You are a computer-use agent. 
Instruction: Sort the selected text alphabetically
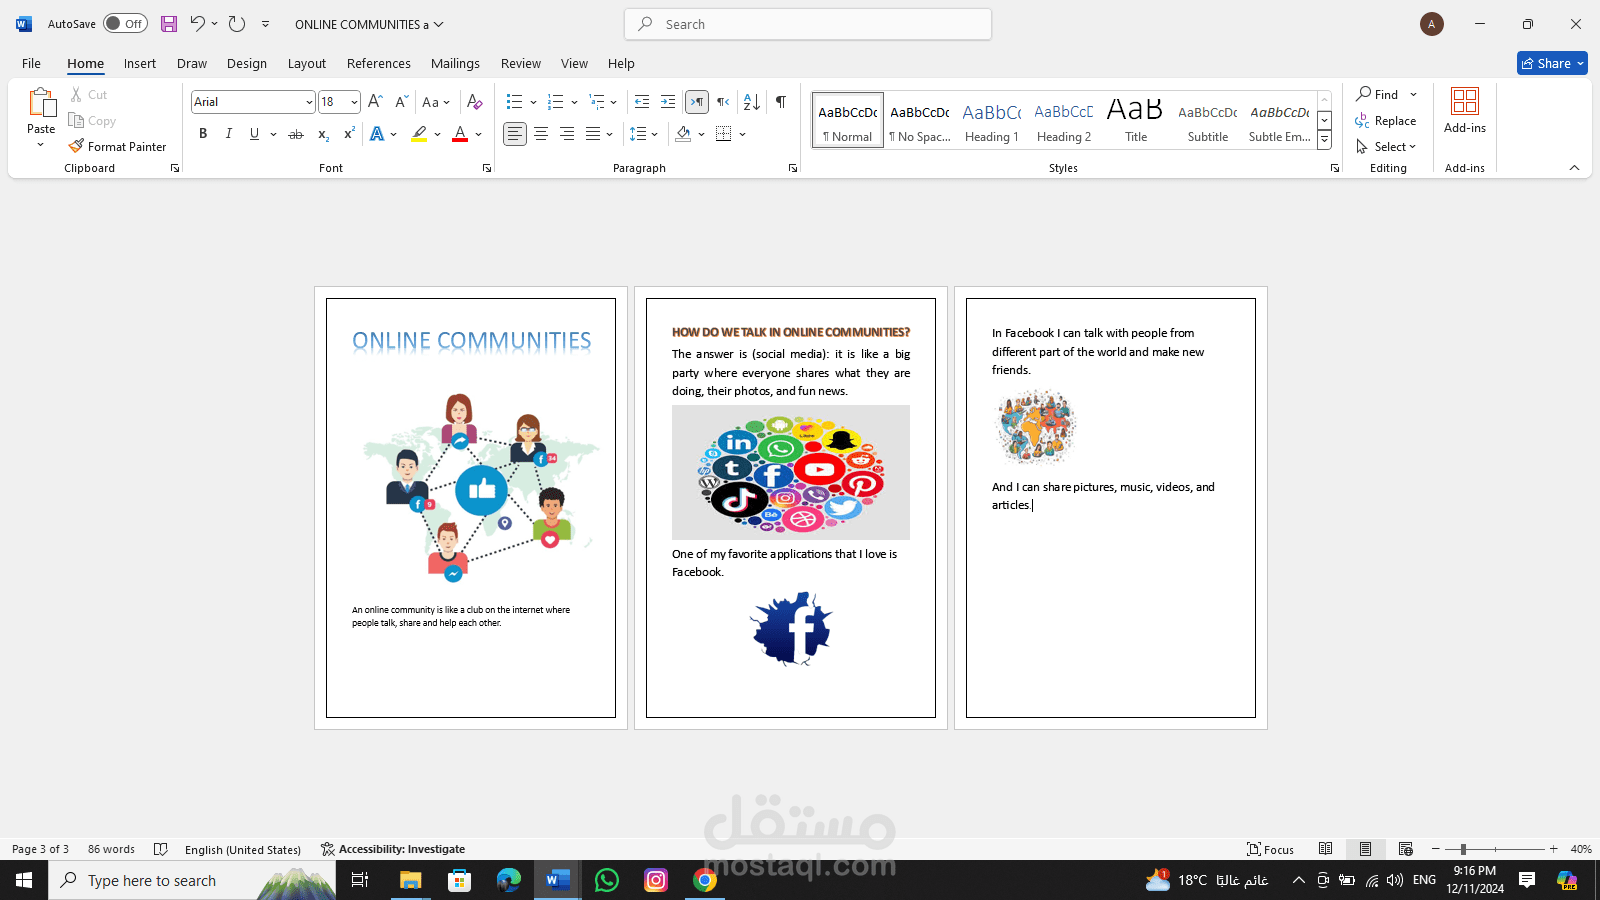pos(752,102)
